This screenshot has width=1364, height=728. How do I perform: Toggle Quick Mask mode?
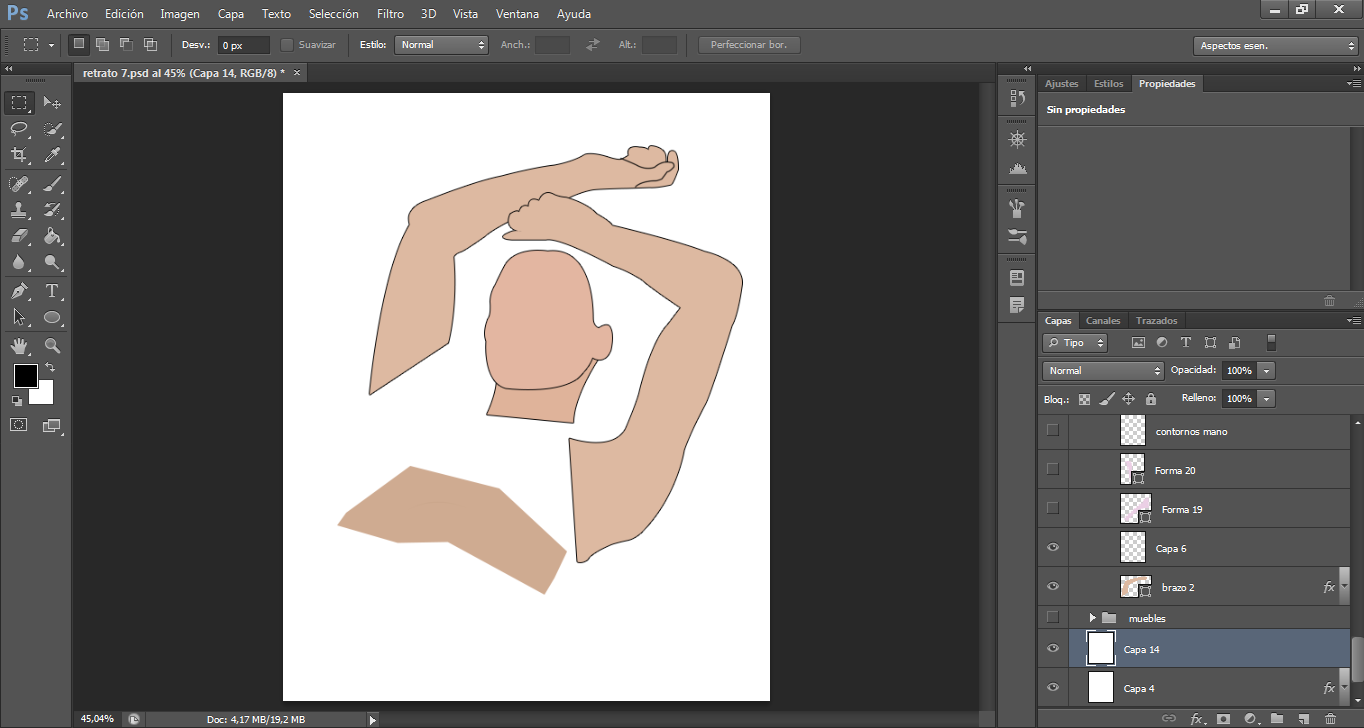pyautogui.click(x=19, y=425)
